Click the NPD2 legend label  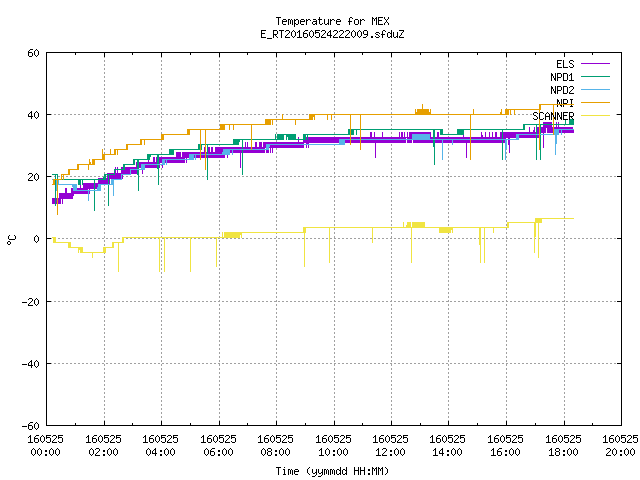coord(562,90)
